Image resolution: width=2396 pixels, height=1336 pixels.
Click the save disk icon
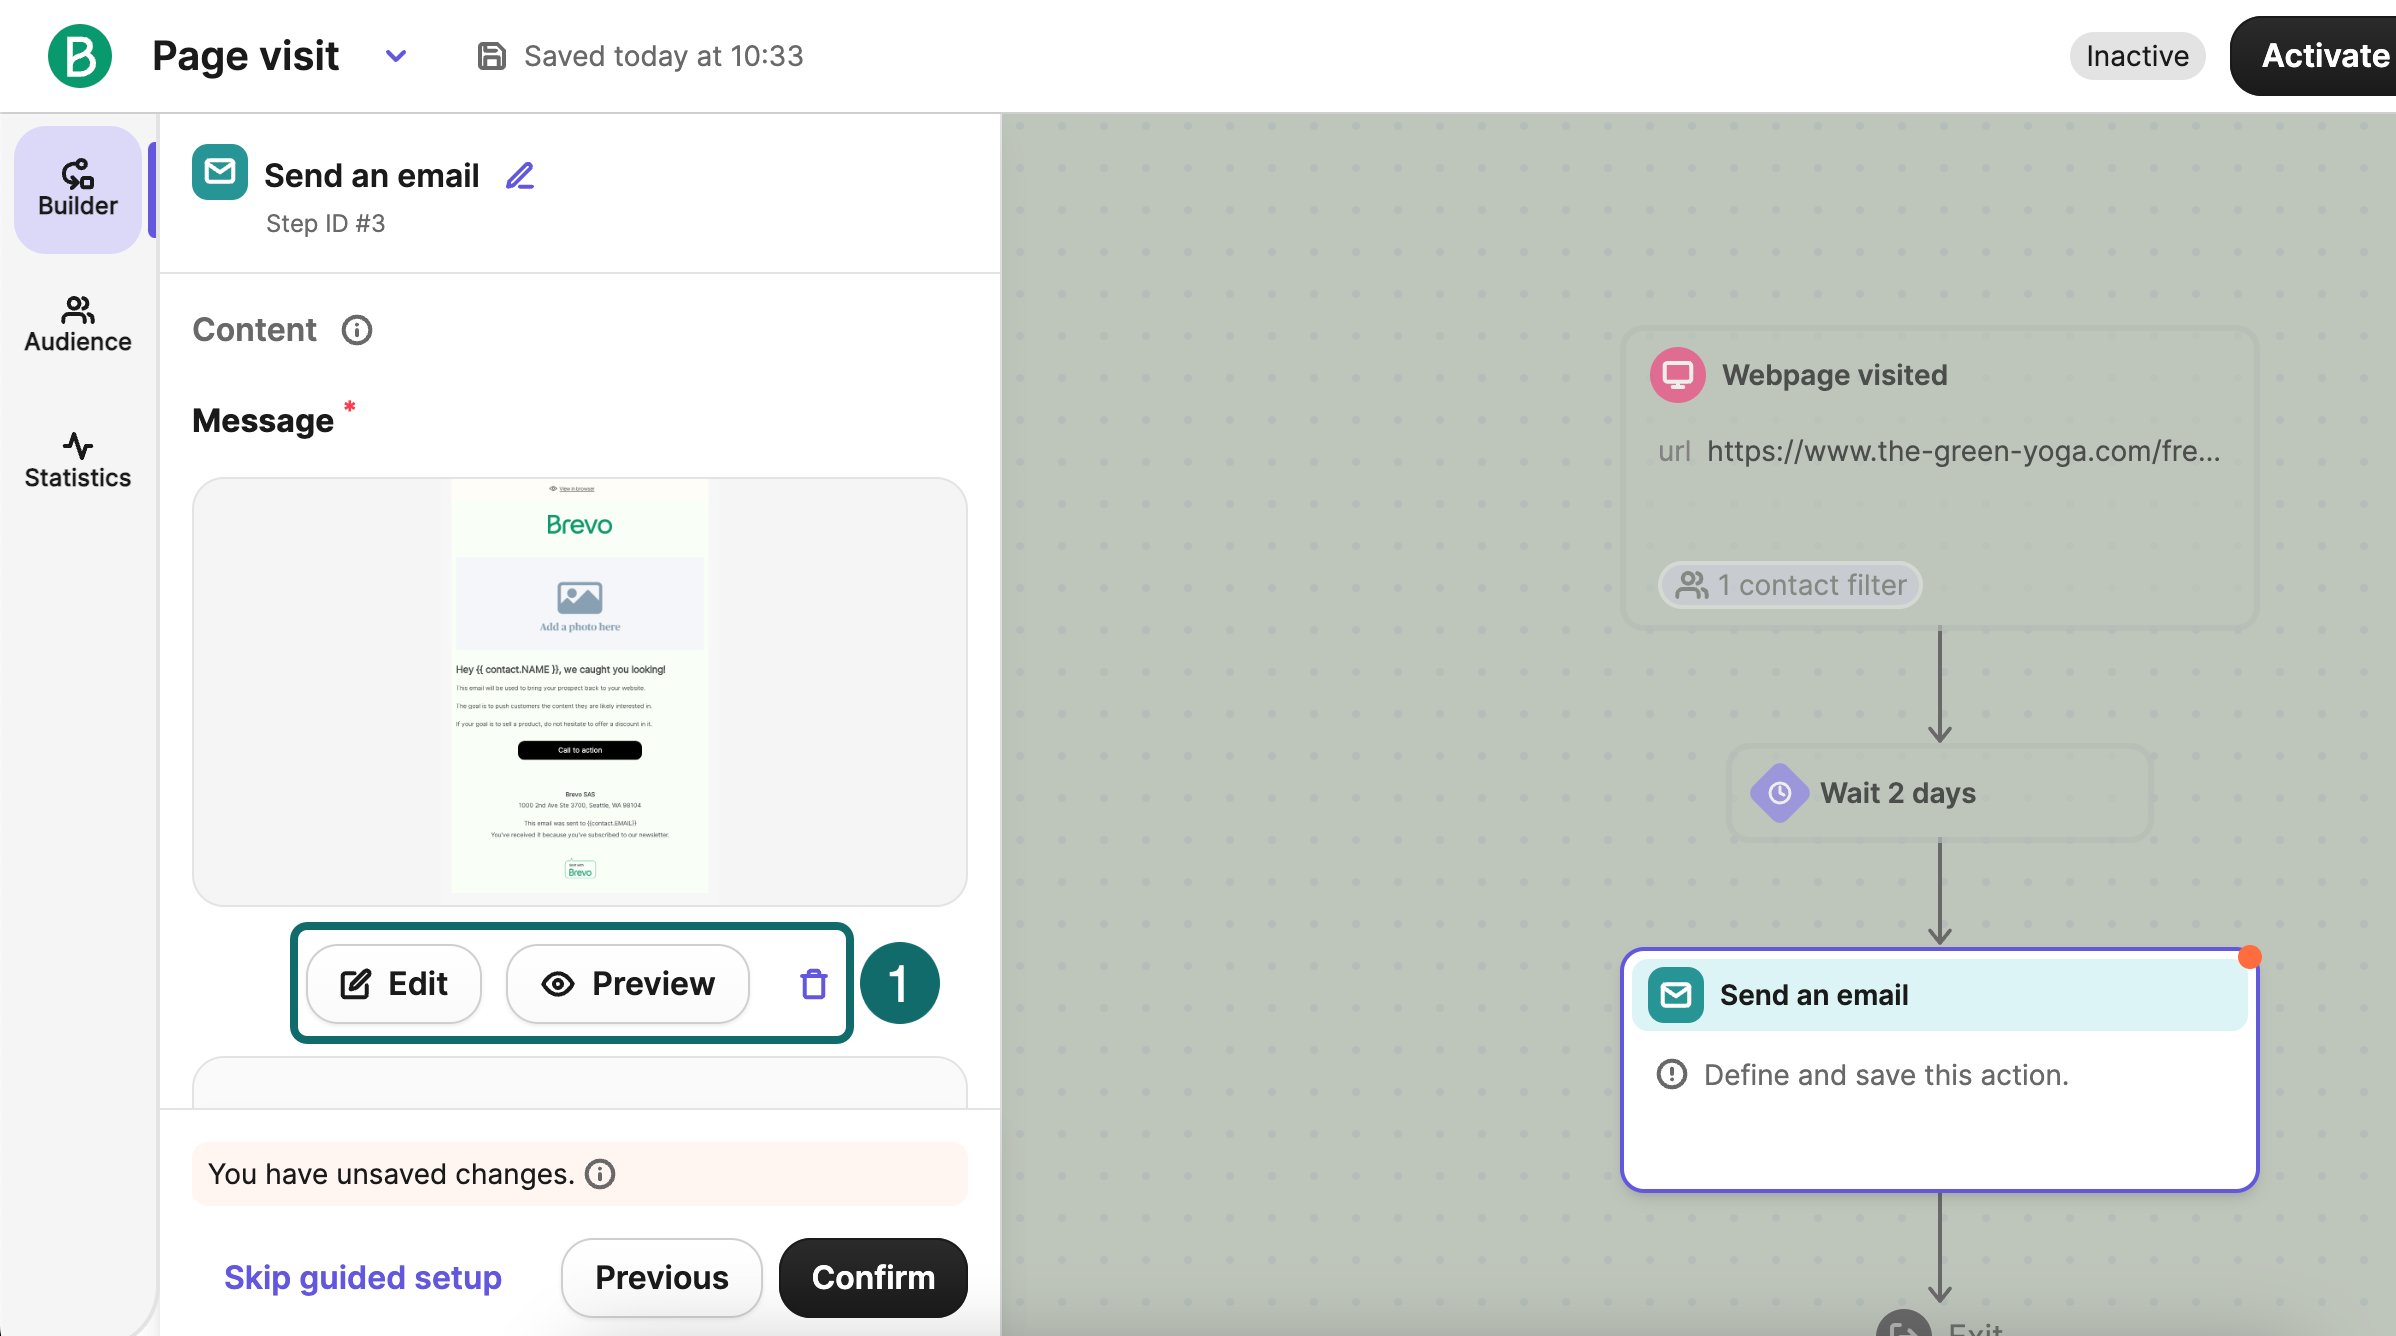point(491,56)
